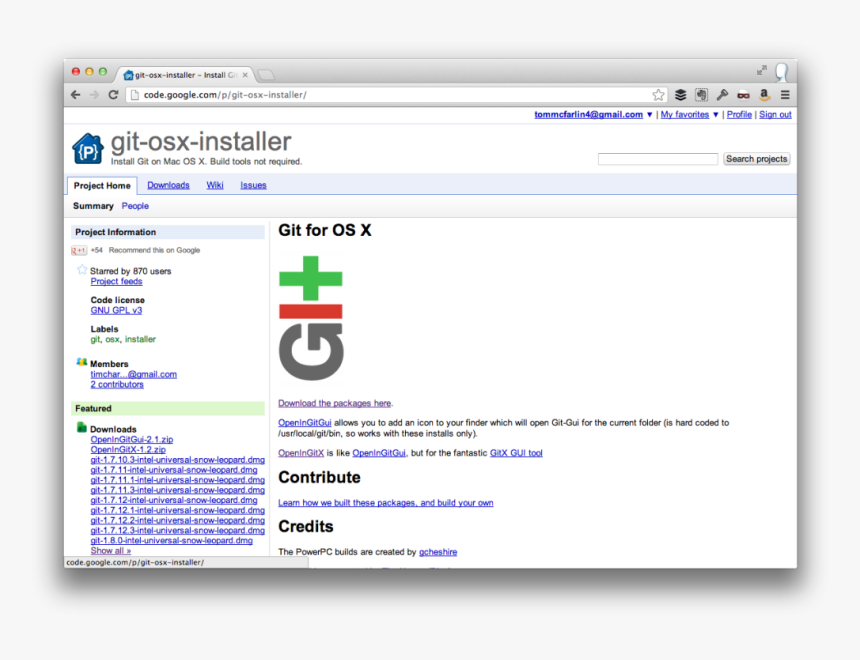Click the members group icon beside Members
The width and height of the screenshot is (860, 660).
[x=81, y=362]
